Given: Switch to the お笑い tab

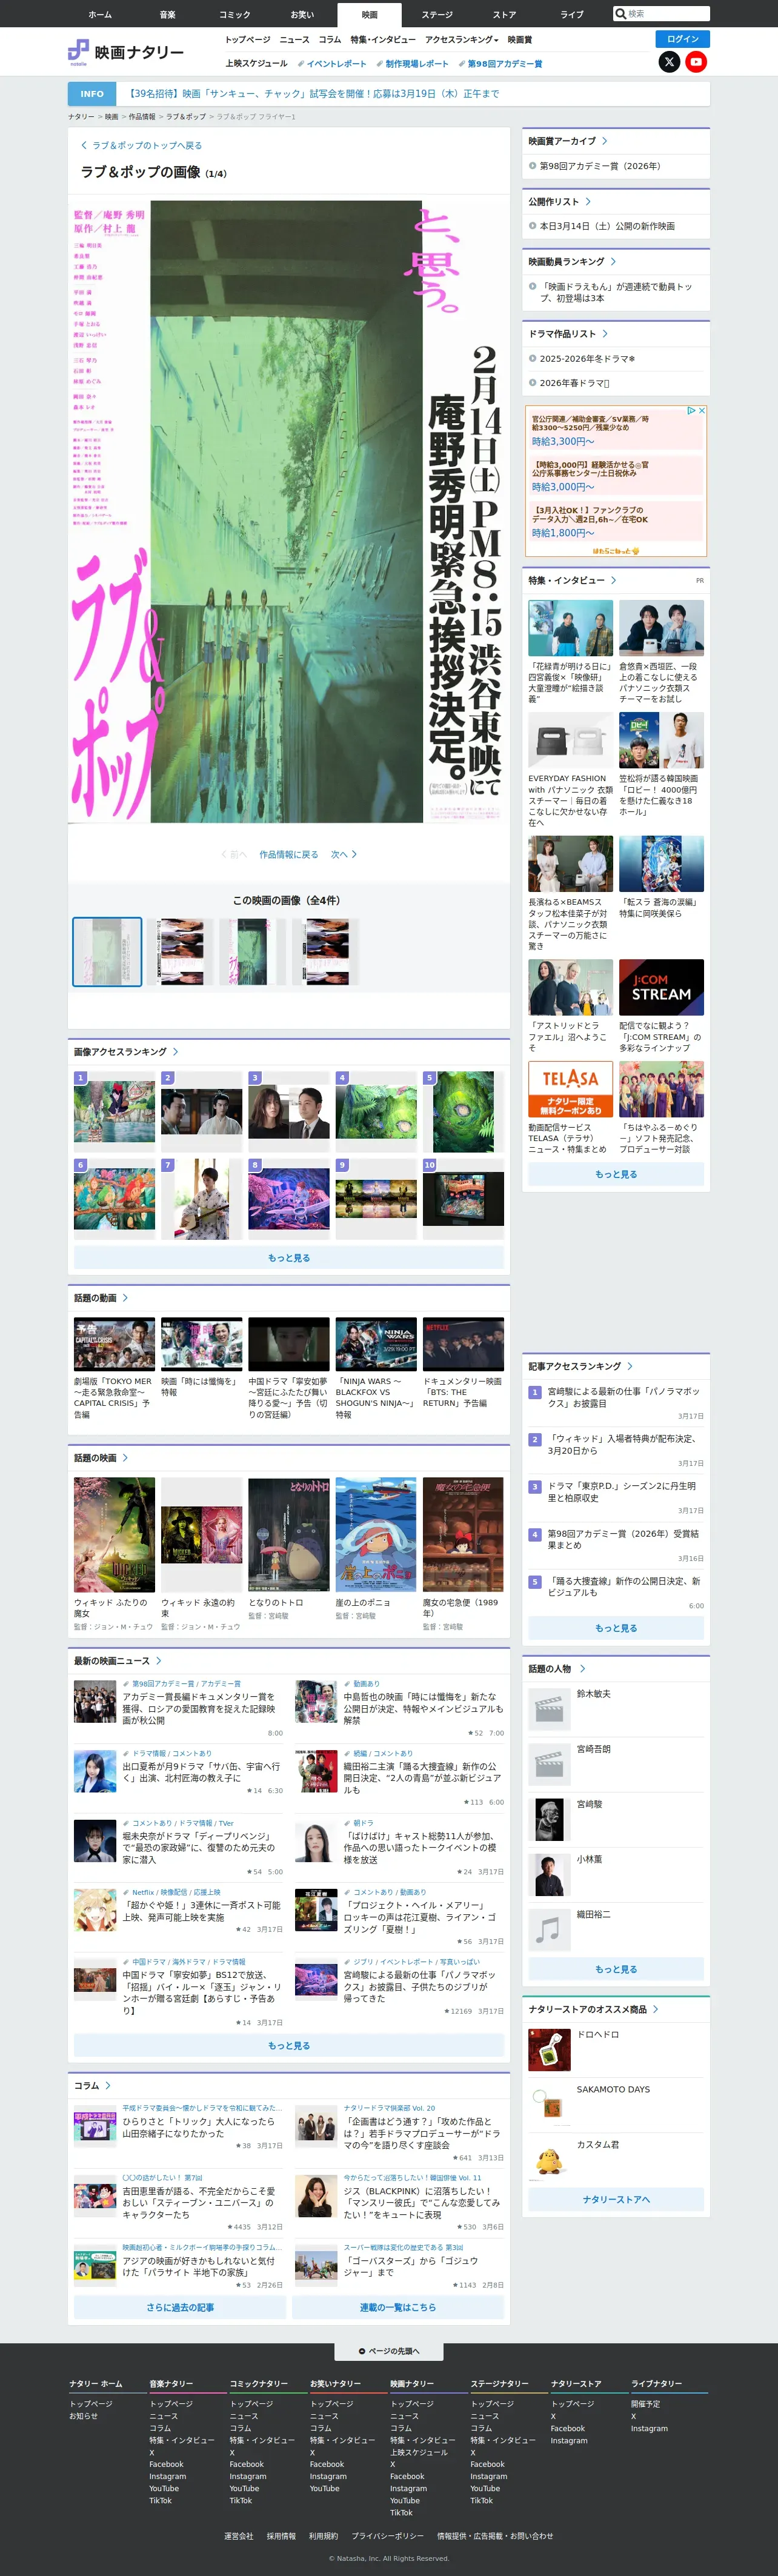Looking at the screenshot, I should point(302,14).
